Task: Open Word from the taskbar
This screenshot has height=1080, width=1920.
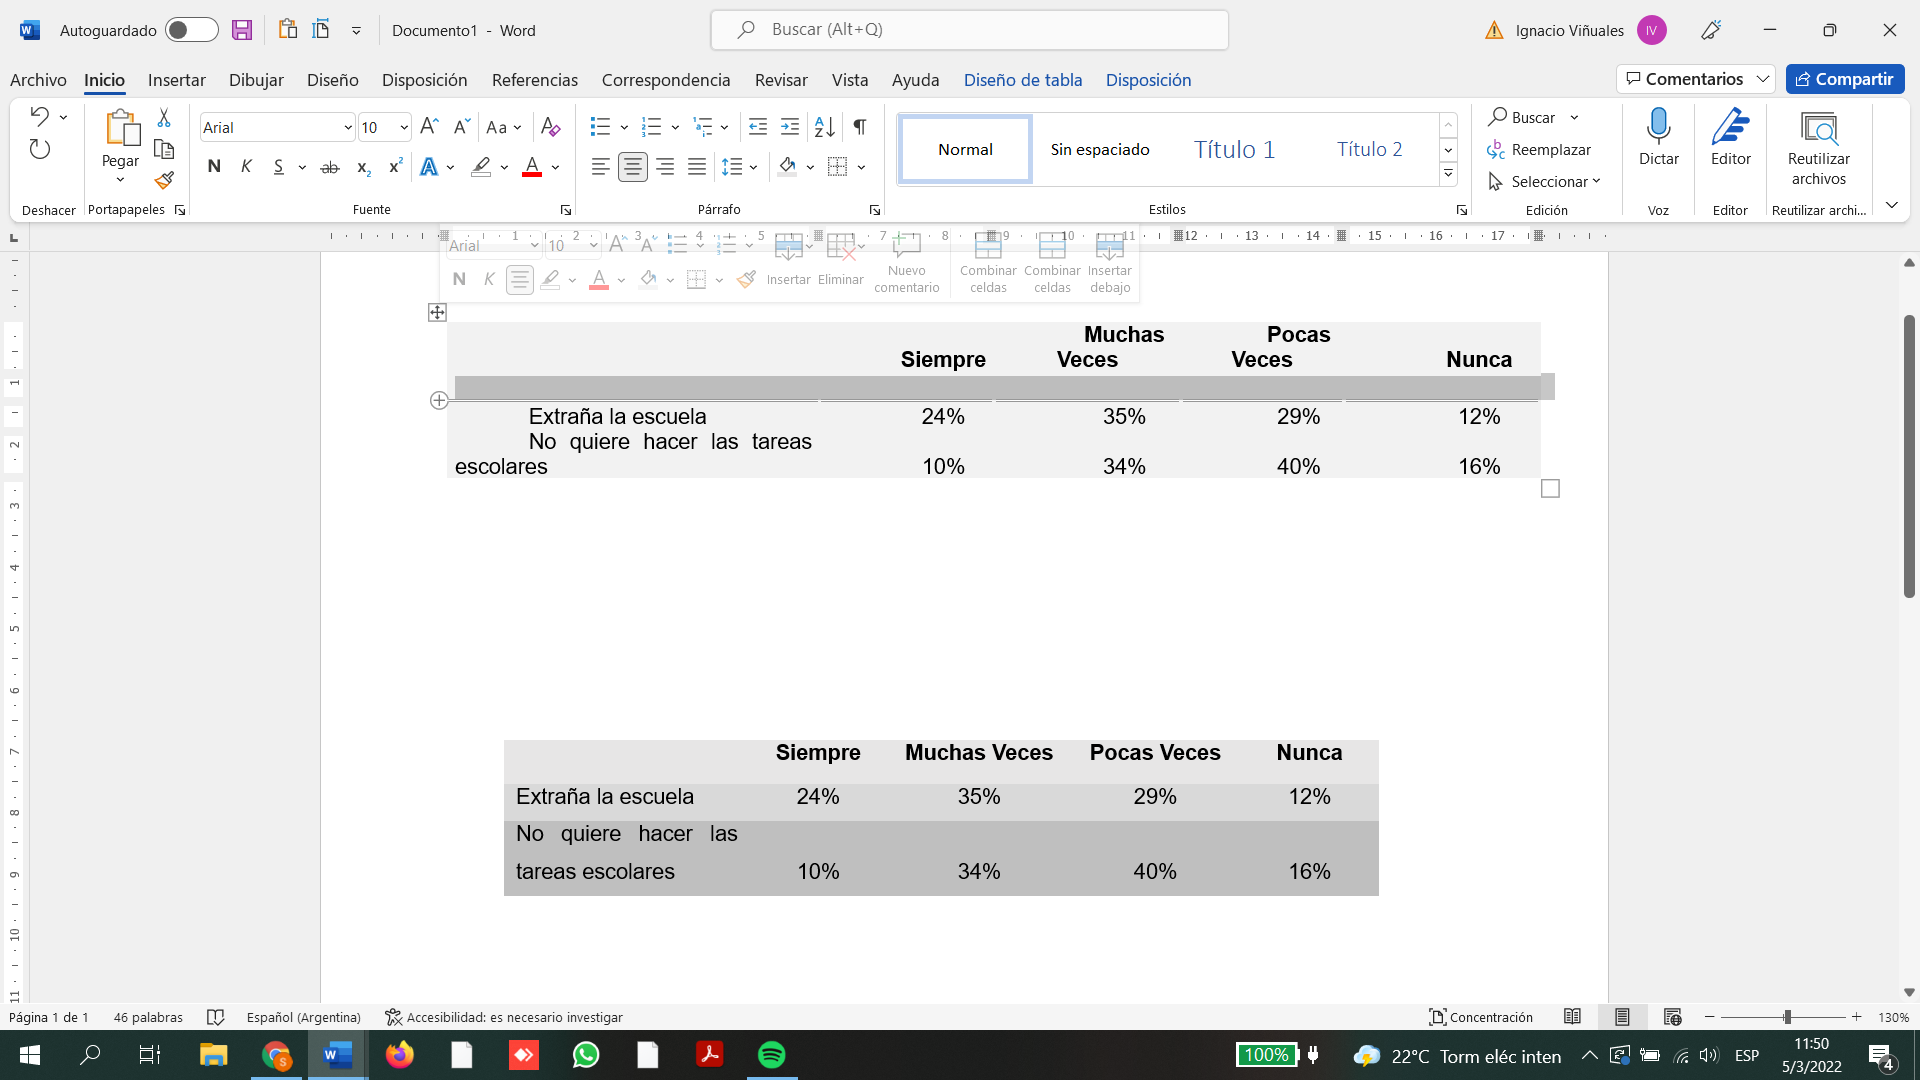Action: pyautogui.click(x=338, y=1055)
